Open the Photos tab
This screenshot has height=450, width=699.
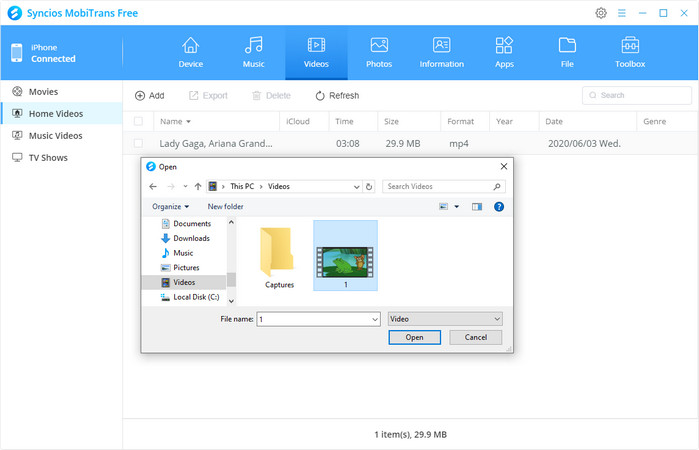[x=379, y=53]
